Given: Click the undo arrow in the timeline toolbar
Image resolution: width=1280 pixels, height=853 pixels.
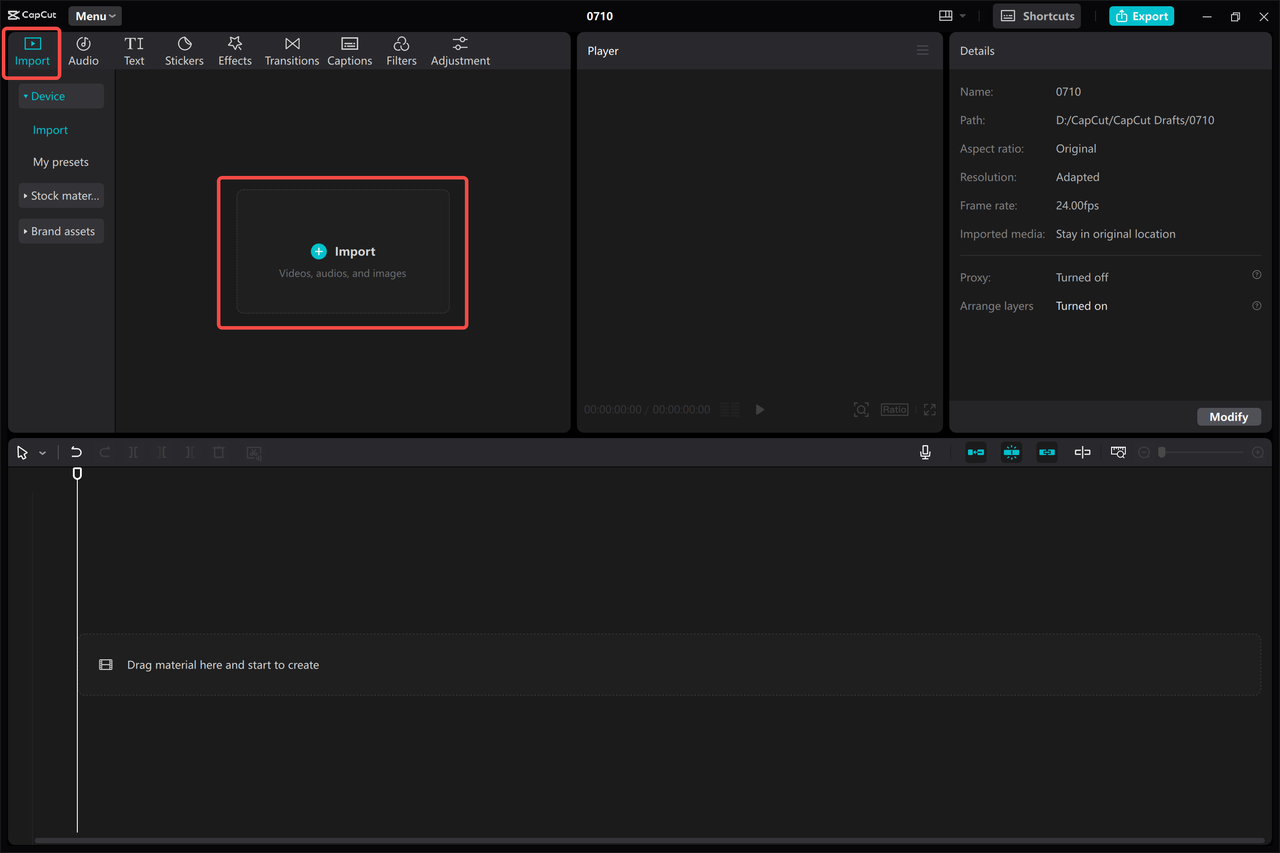Looking at the screenshot, I should pyautogui.click(x=76, y=452).
